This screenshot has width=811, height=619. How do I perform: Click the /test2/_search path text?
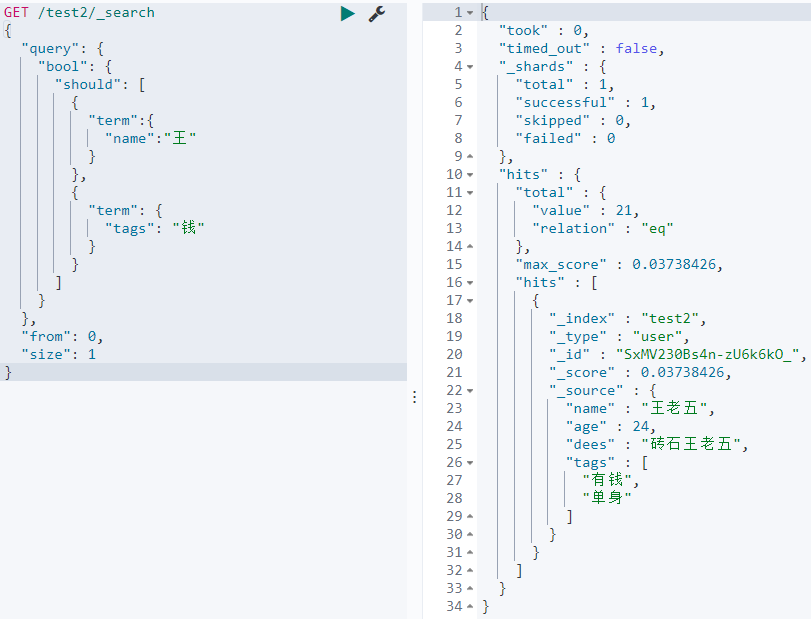[96, 12]
